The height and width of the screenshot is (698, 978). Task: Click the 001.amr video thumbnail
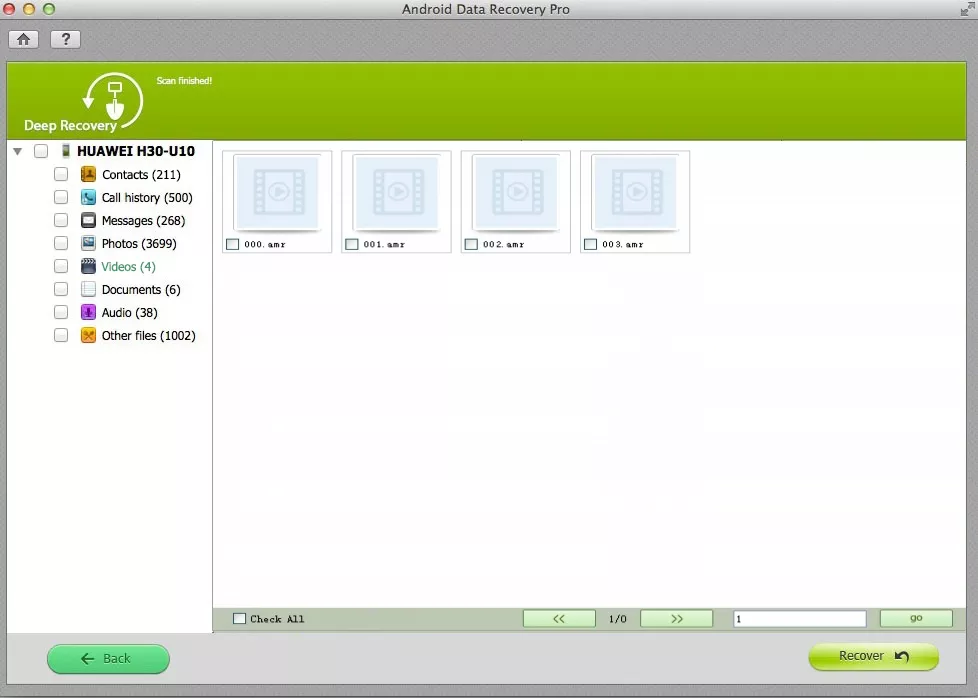397,192
